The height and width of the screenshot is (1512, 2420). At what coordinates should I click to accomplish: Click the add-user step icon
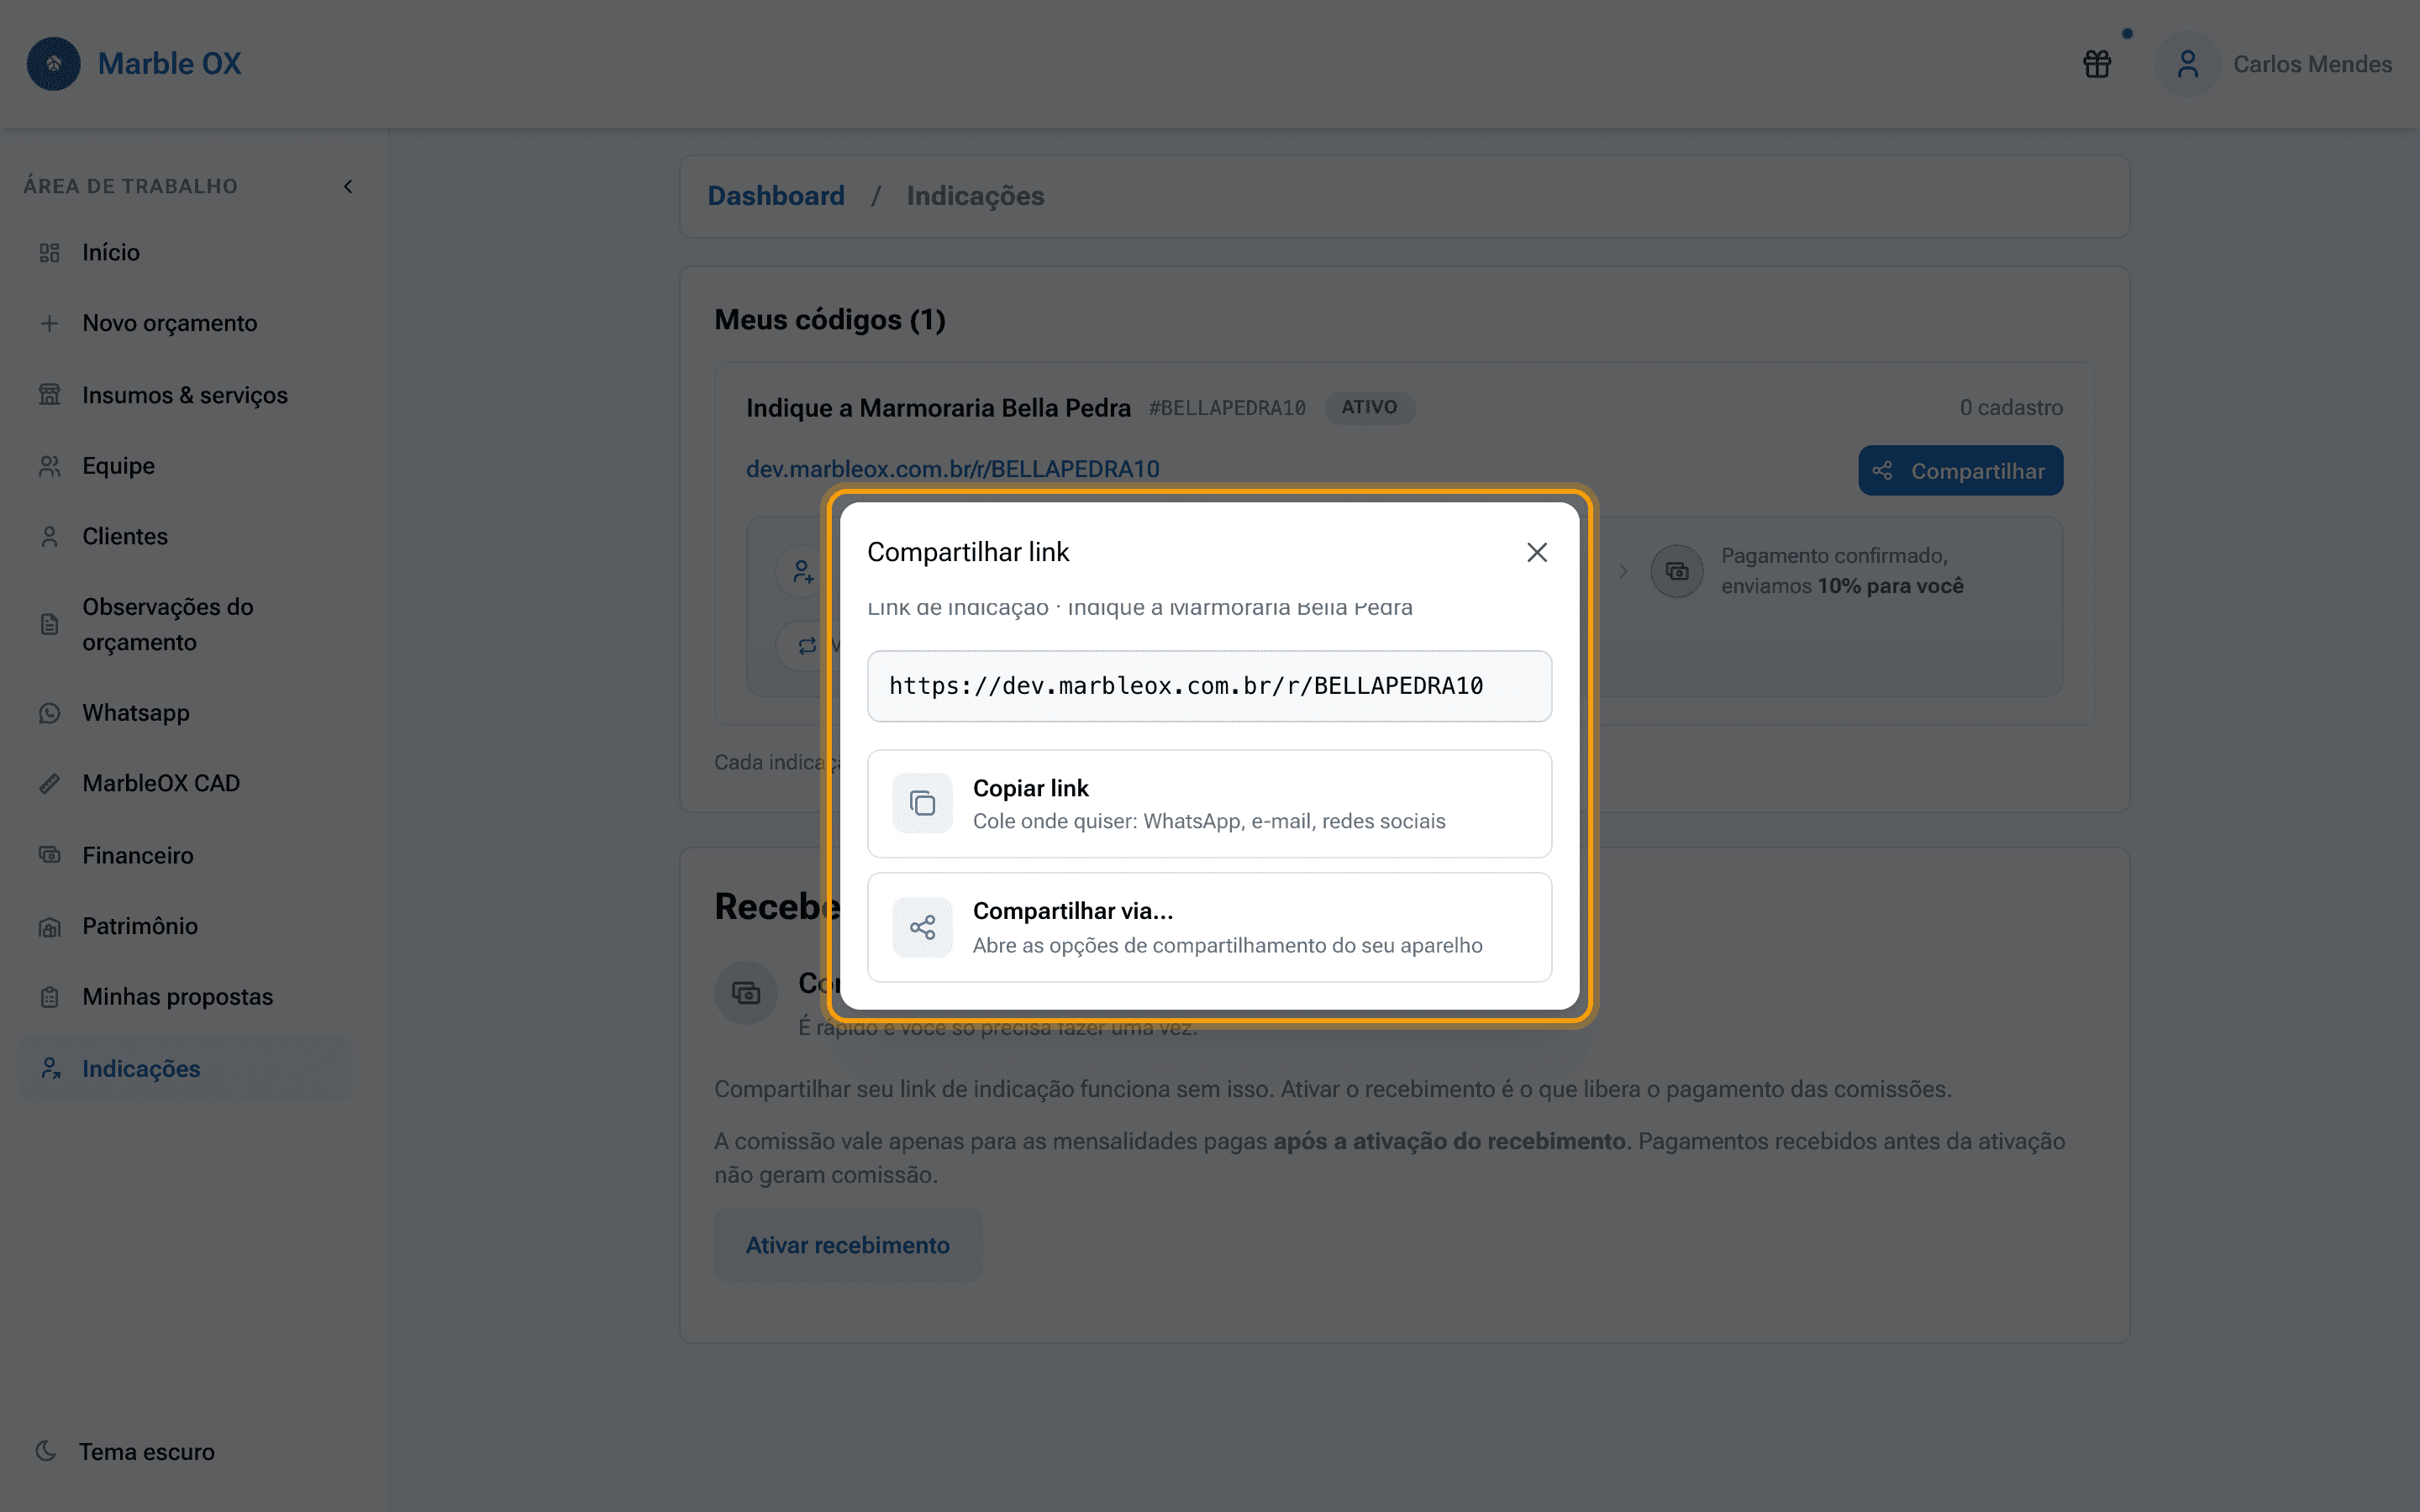pyautogui.click(x=802, y=572)
